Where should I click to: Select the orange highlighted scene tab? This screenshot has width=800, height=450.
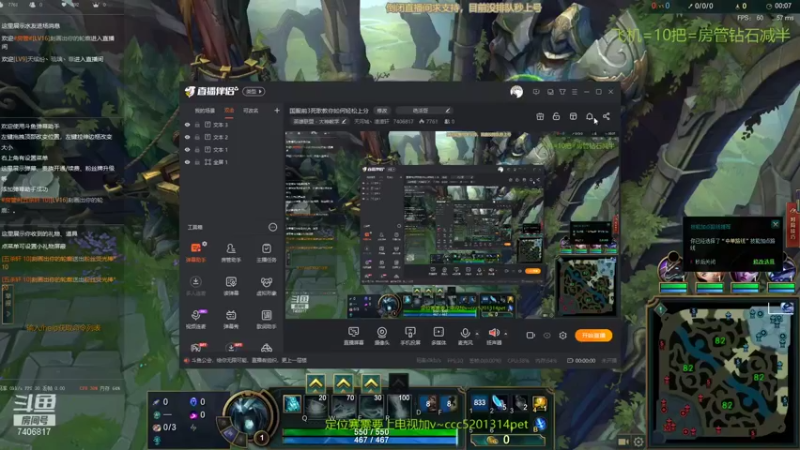tap(230, 110)
